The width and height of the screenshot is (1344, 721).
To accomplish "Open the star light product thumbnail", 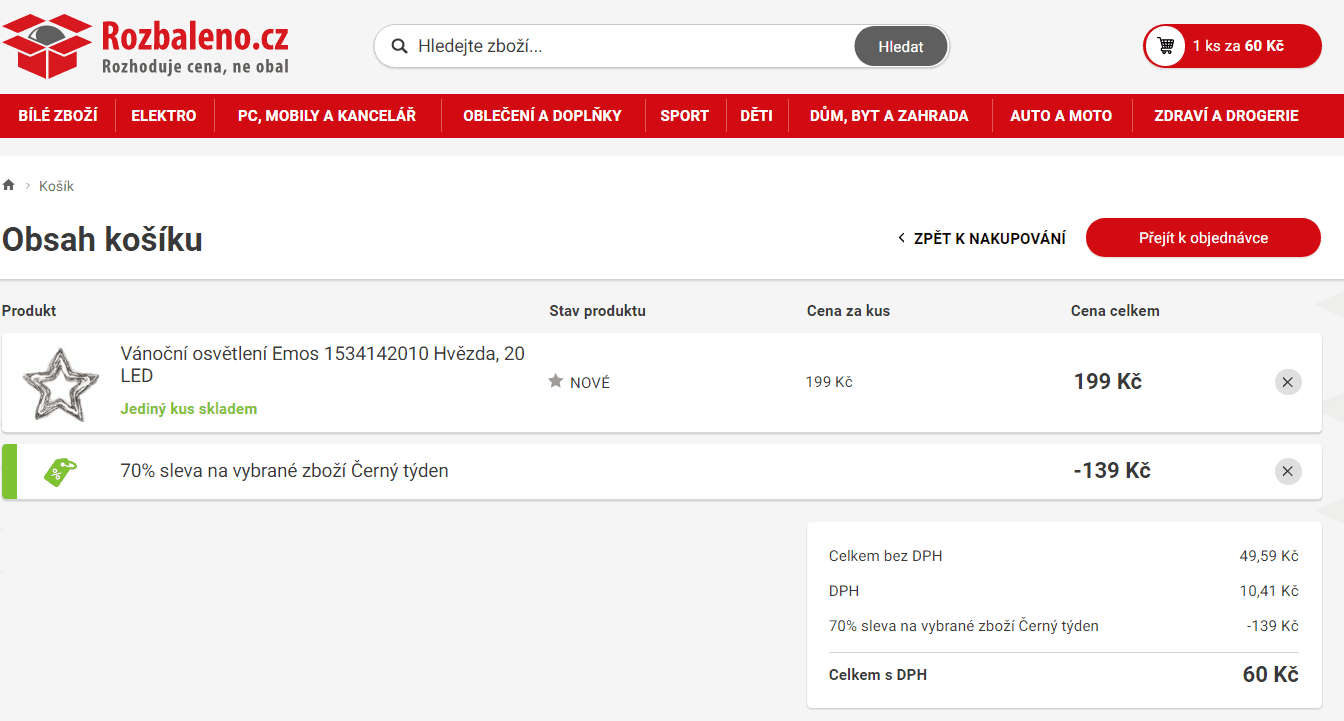I will (60, 383).
